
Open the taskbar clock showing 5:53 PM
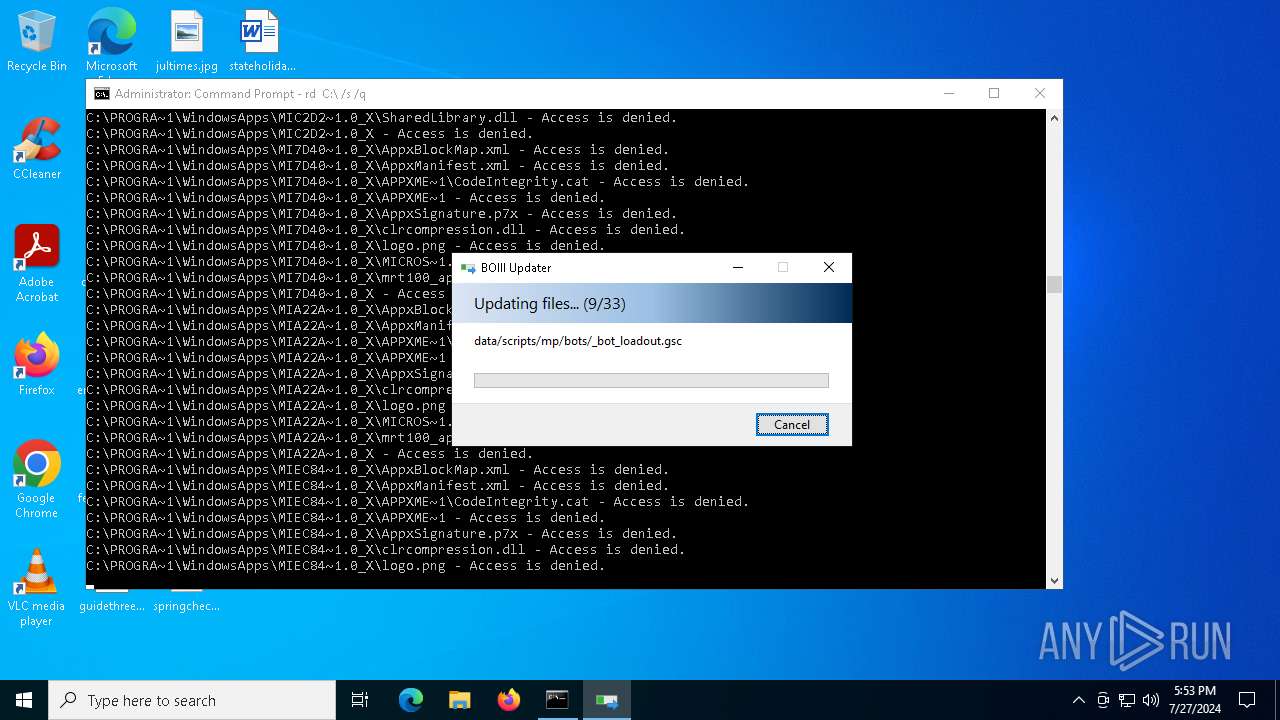point(1195,700)
